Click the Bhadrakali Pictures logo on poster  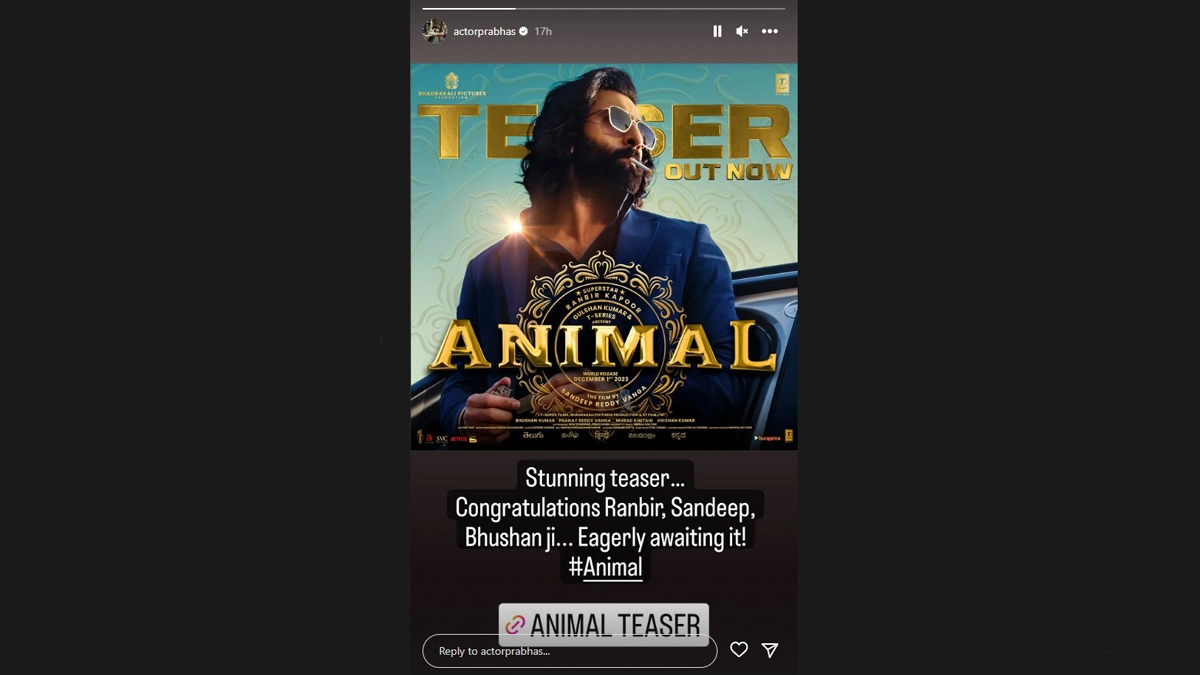[x=452, y=84]
